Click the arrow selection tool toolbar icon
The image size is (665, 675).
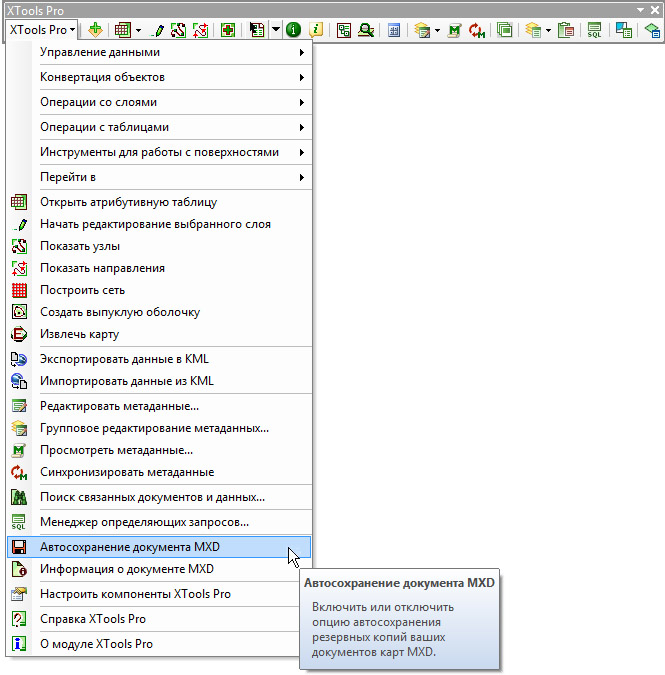(257, 30)
